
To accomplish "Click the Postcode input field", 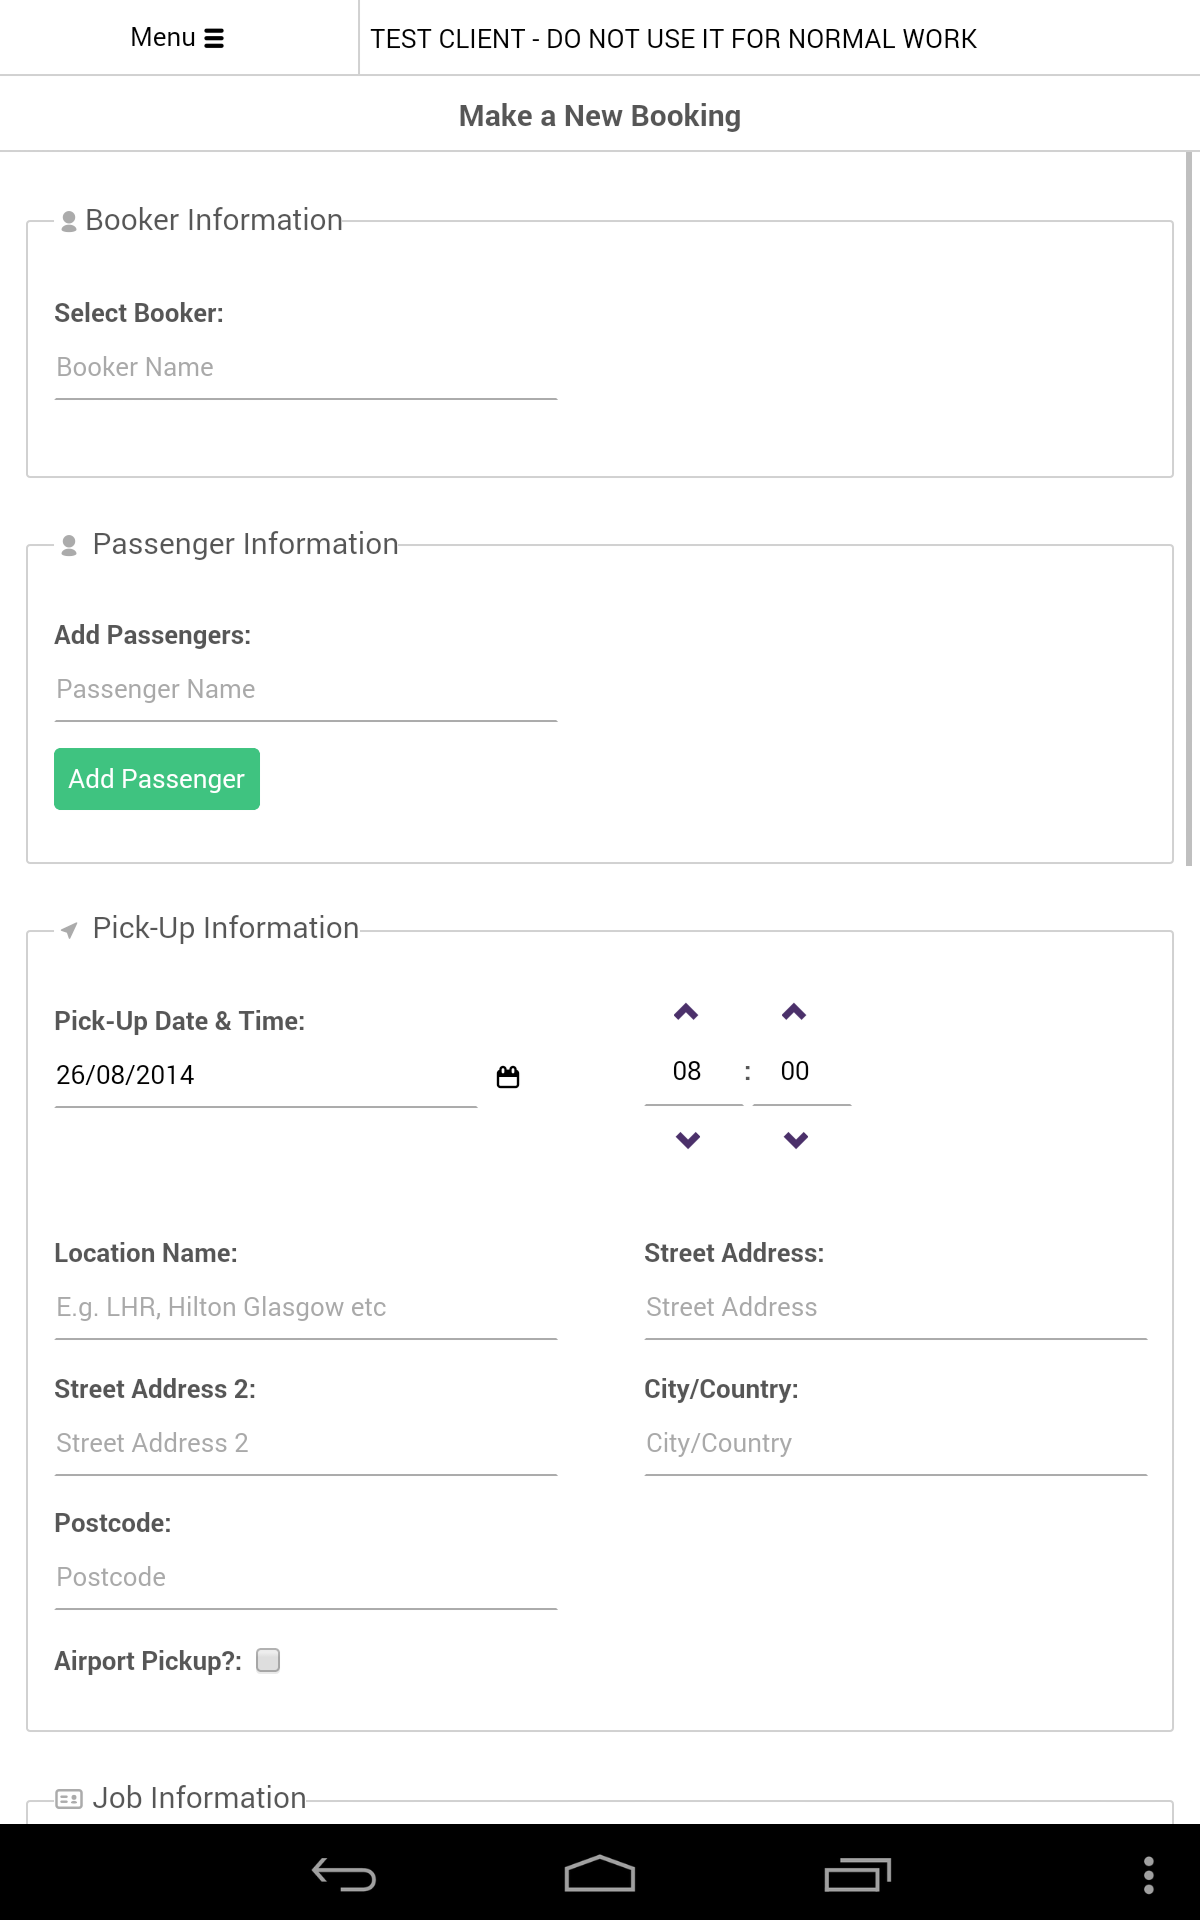I will 305,1578.
